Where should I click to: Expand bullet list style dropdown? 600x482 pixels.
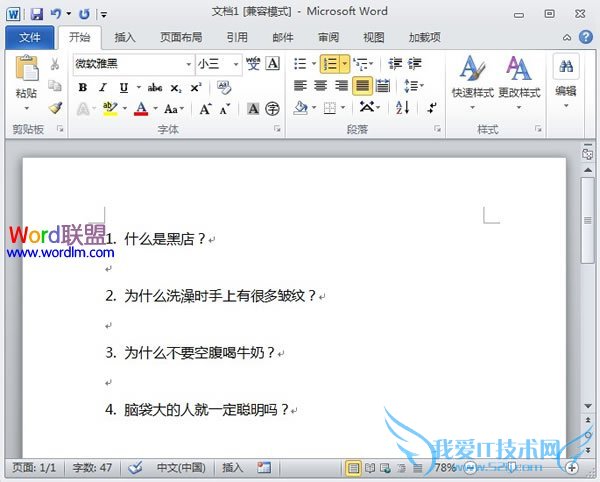click(x=314, y=64)
